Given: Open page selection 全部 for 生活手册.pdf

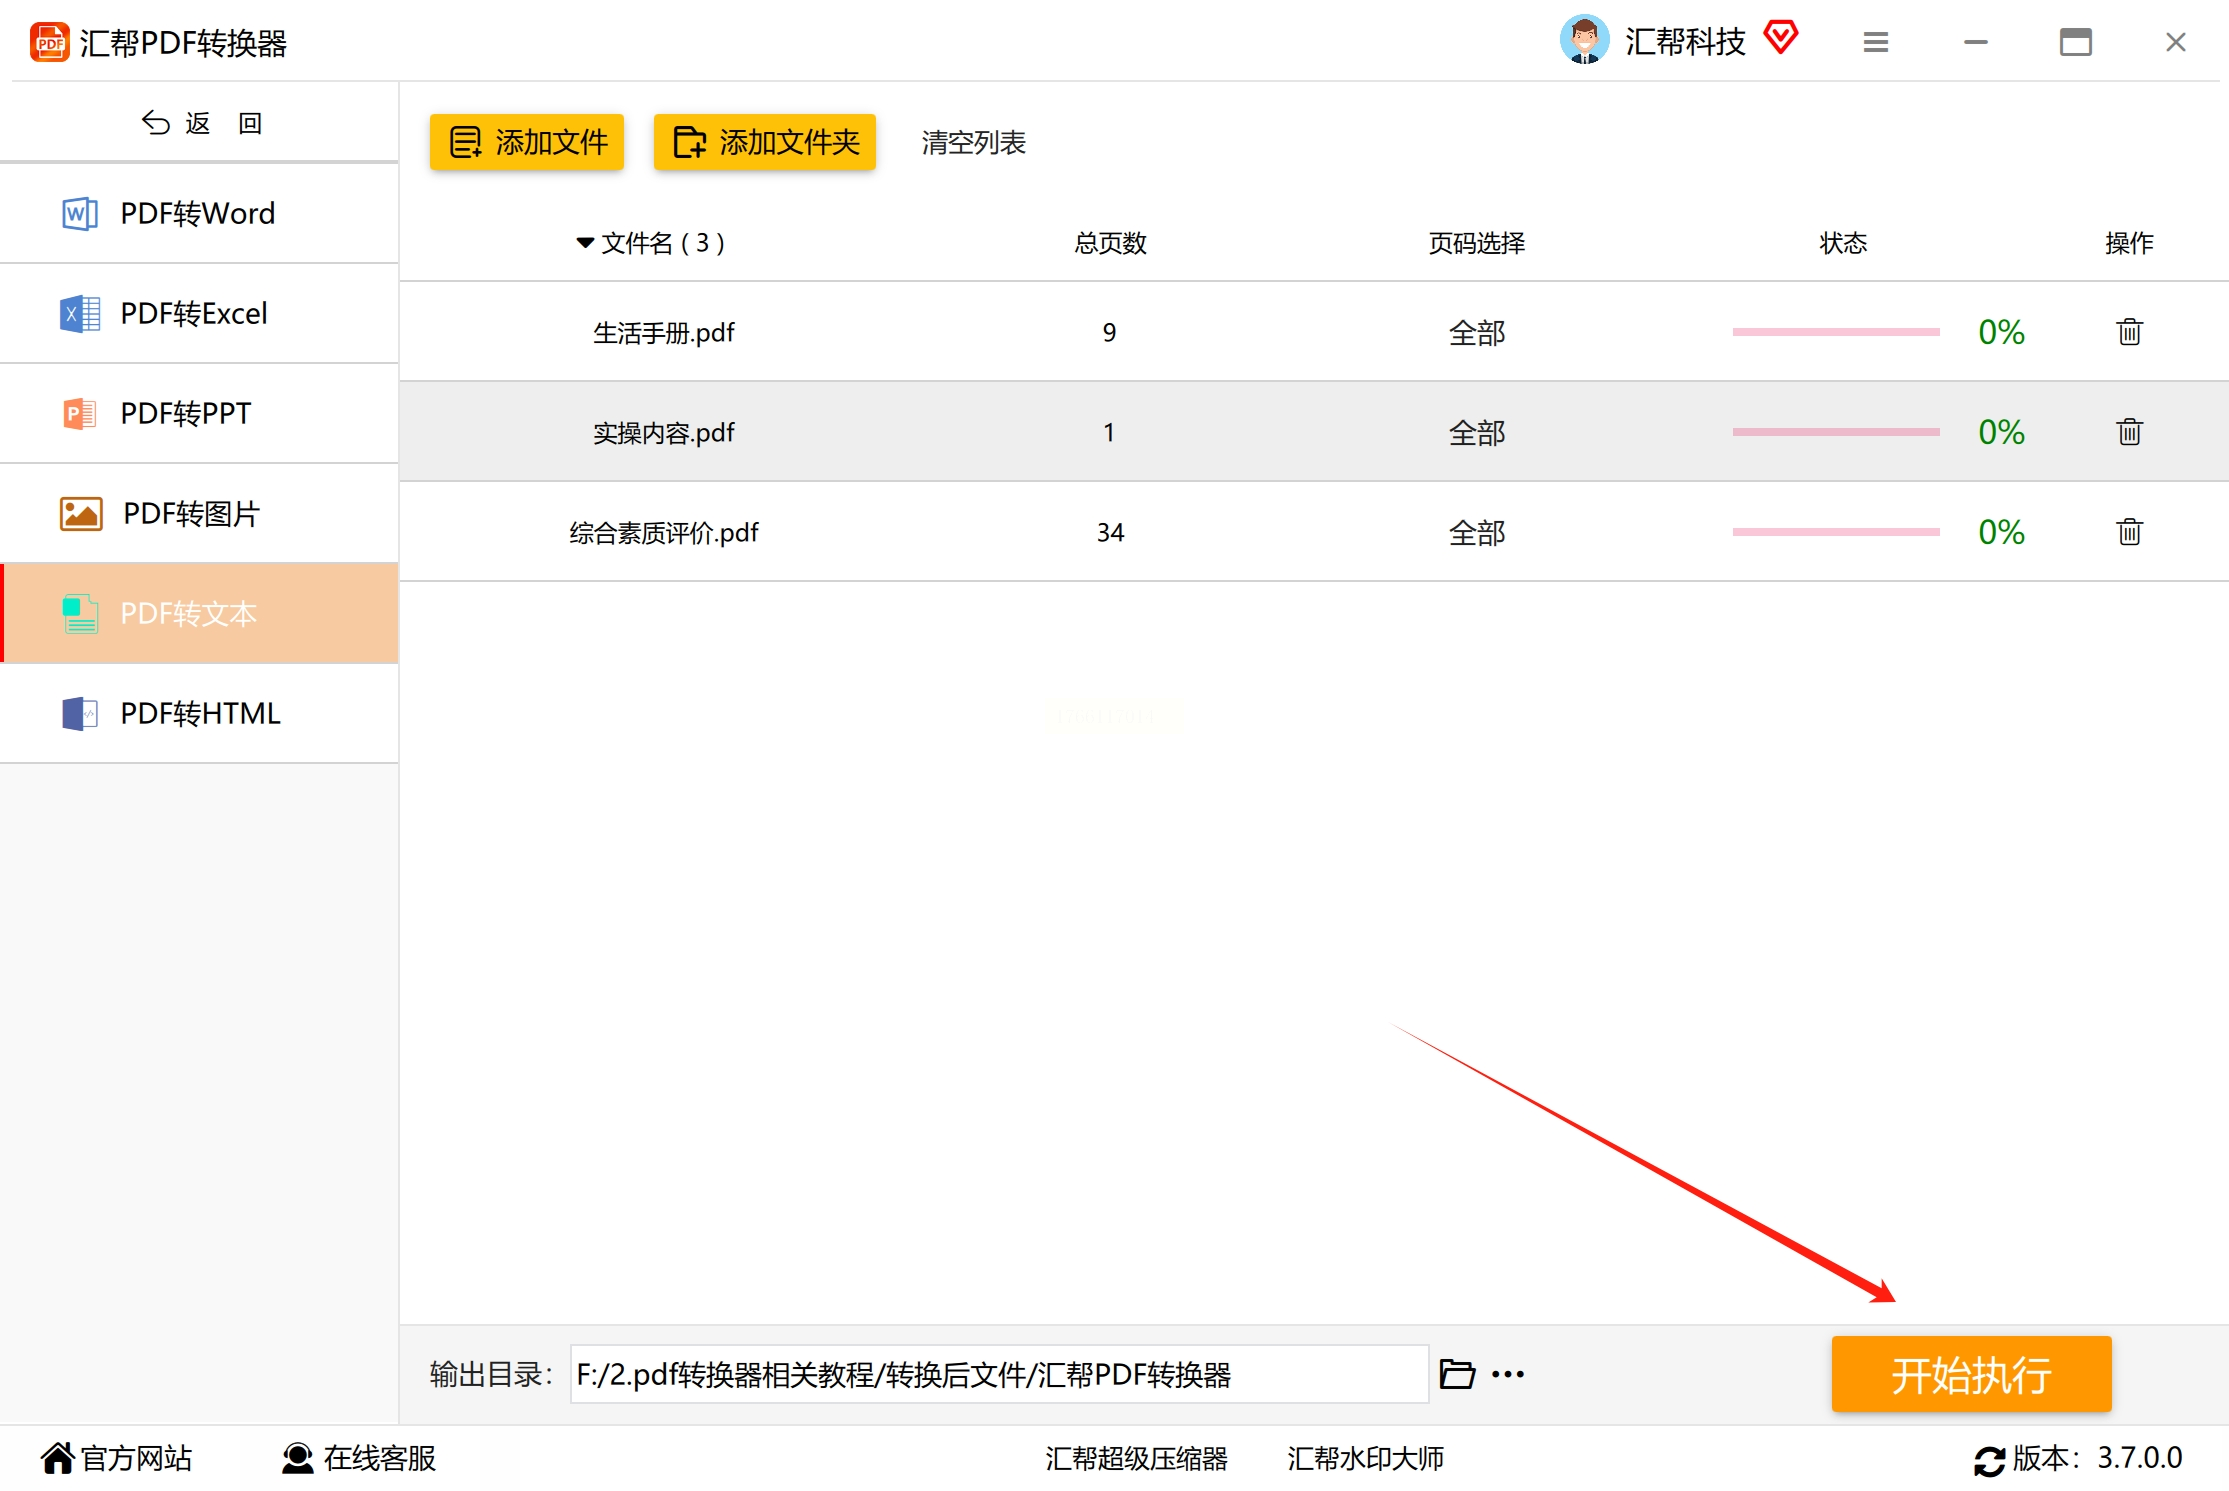Looking at the screenshot, I should coord(1476,333).
